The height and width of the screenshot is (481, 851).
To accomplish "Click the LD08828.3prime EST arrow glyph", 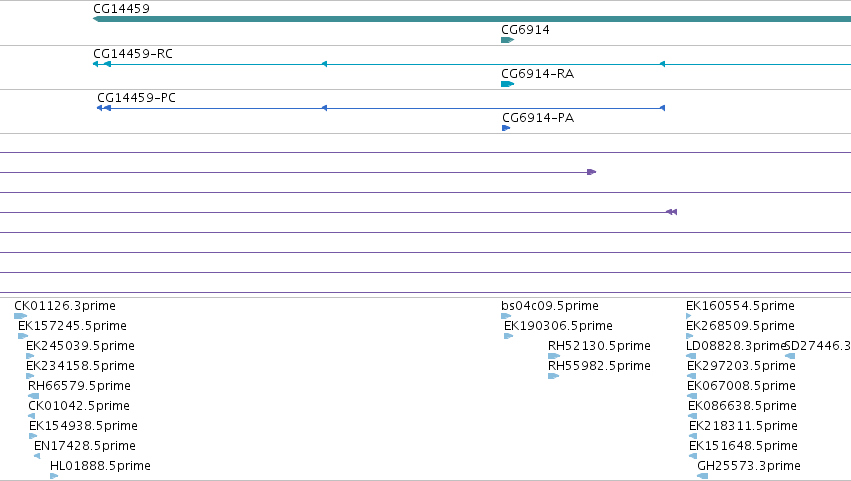I will click(x=691, y=356).
